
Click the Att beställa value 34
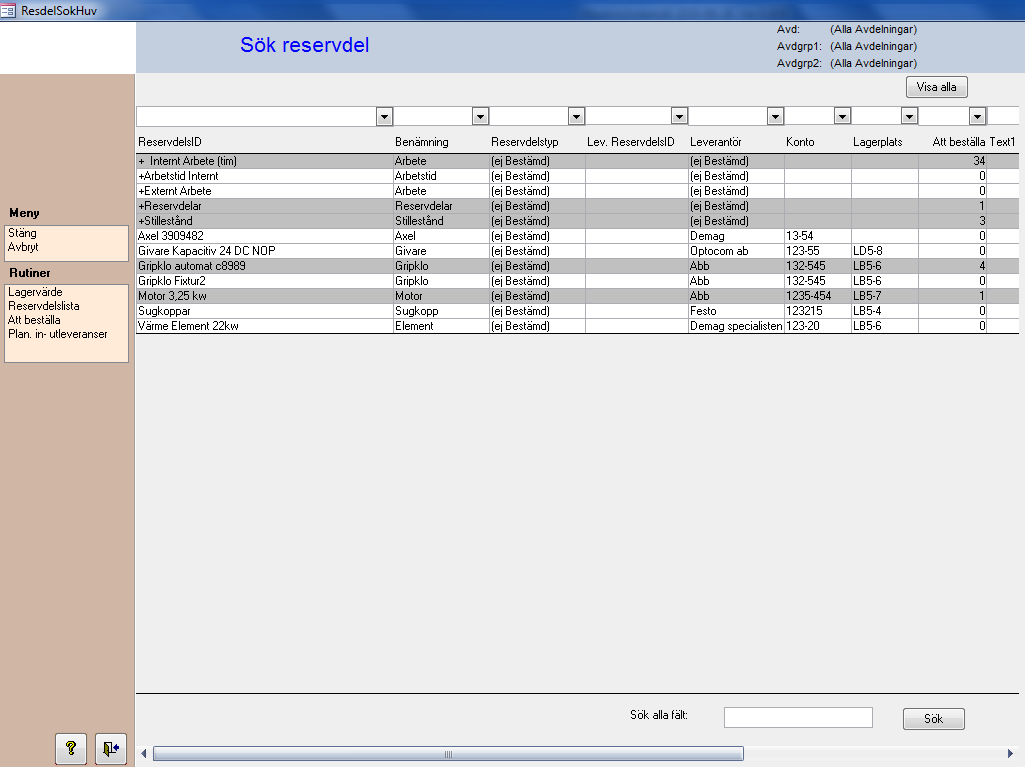[952, 161]
